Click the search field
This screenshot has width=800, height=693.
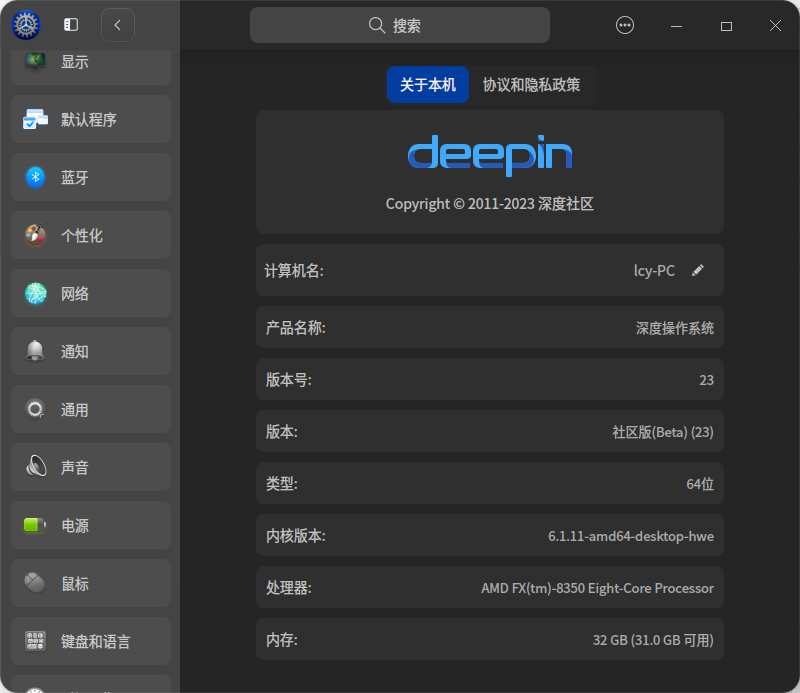[x=399, y=25]
